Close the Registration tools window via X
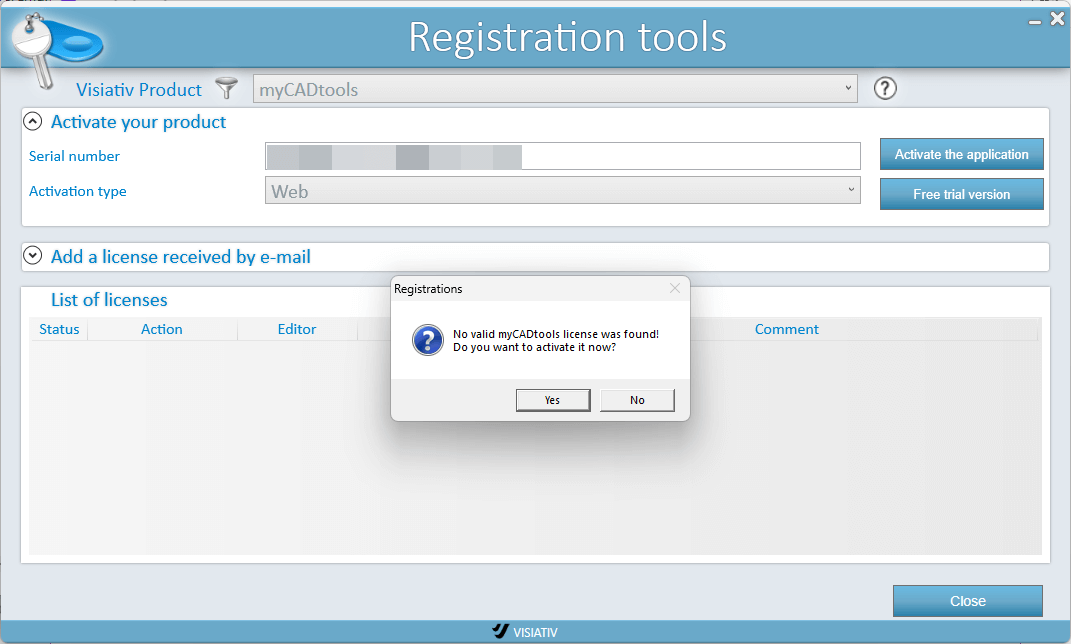 pyautogui.click(x=1057, y=18)
